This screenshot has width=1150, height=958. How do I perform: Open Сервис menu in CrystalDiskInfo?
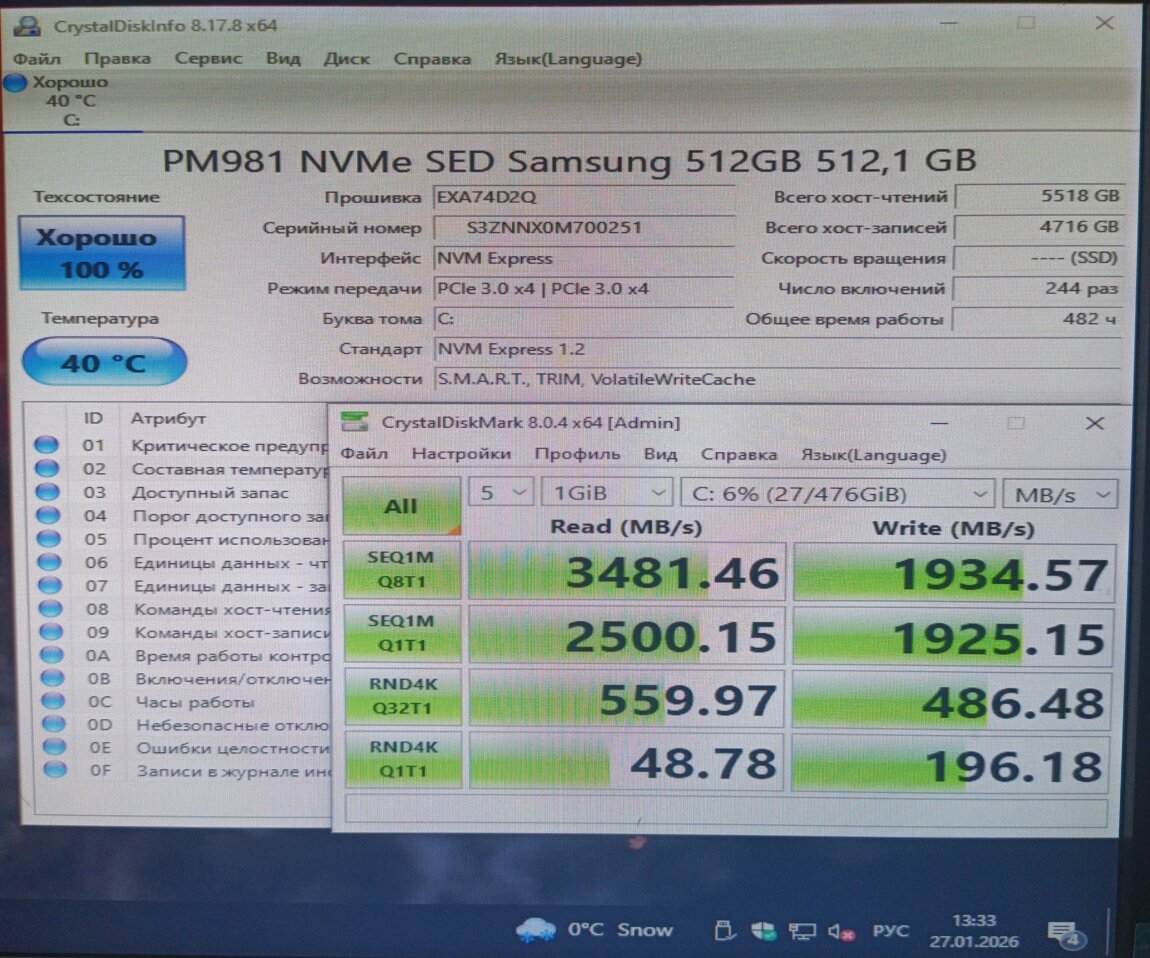tap(208, 58)
